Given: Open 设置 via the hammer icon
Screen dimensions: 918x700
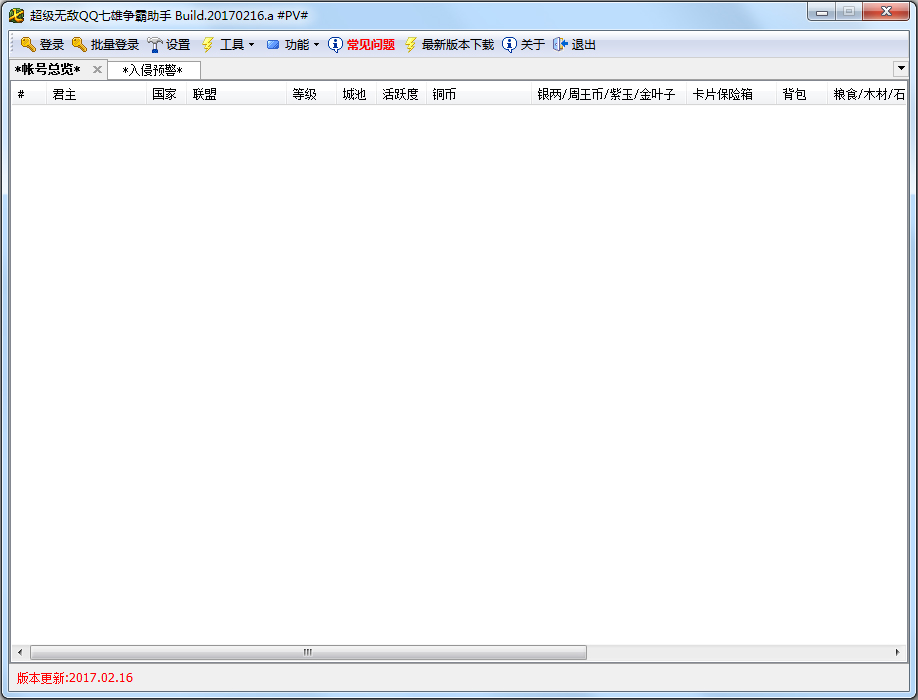Looking at the screenshot, I should pos(154,44).
